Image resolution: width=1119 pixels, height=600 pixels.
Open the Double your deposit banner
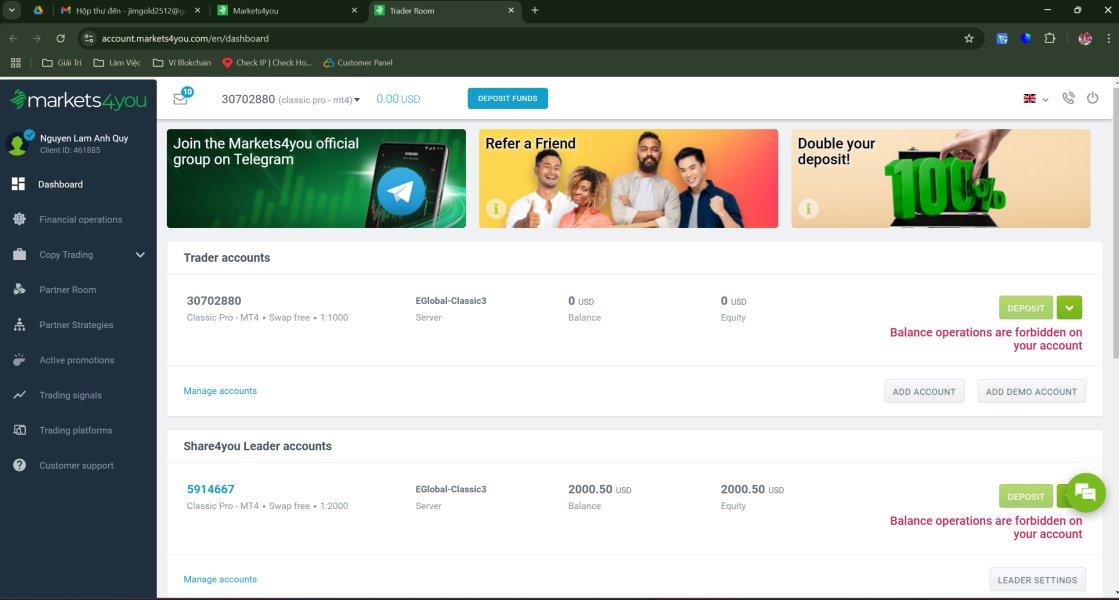point(941,178)
